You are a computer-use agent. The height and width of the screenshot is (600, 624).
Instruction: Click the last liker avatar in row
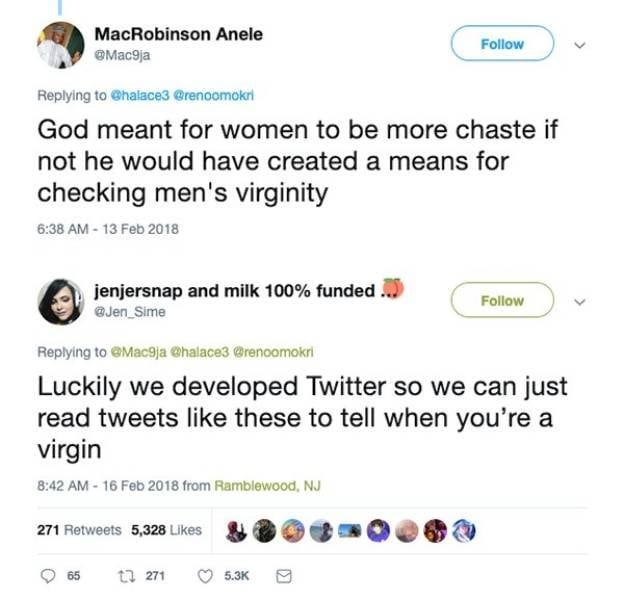click(466, 531)
